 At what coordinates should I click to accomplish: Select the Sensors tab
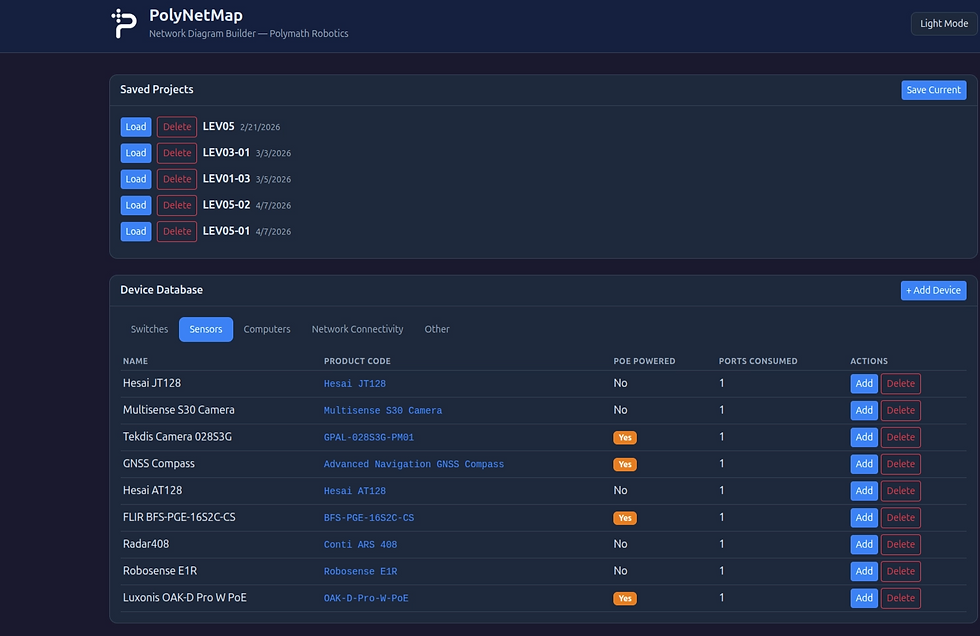(206, 329)
